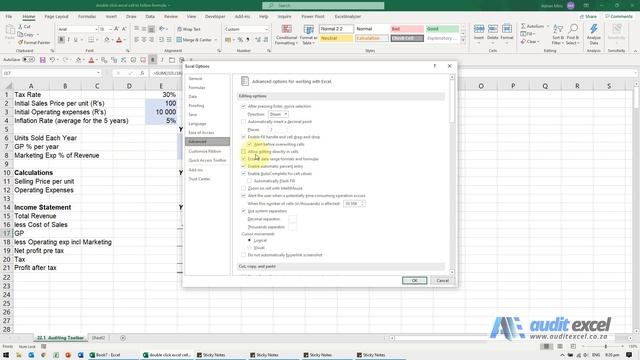Click the italic I icon
The height and width of the screenshot is (360, 640).
coord(69,40)
